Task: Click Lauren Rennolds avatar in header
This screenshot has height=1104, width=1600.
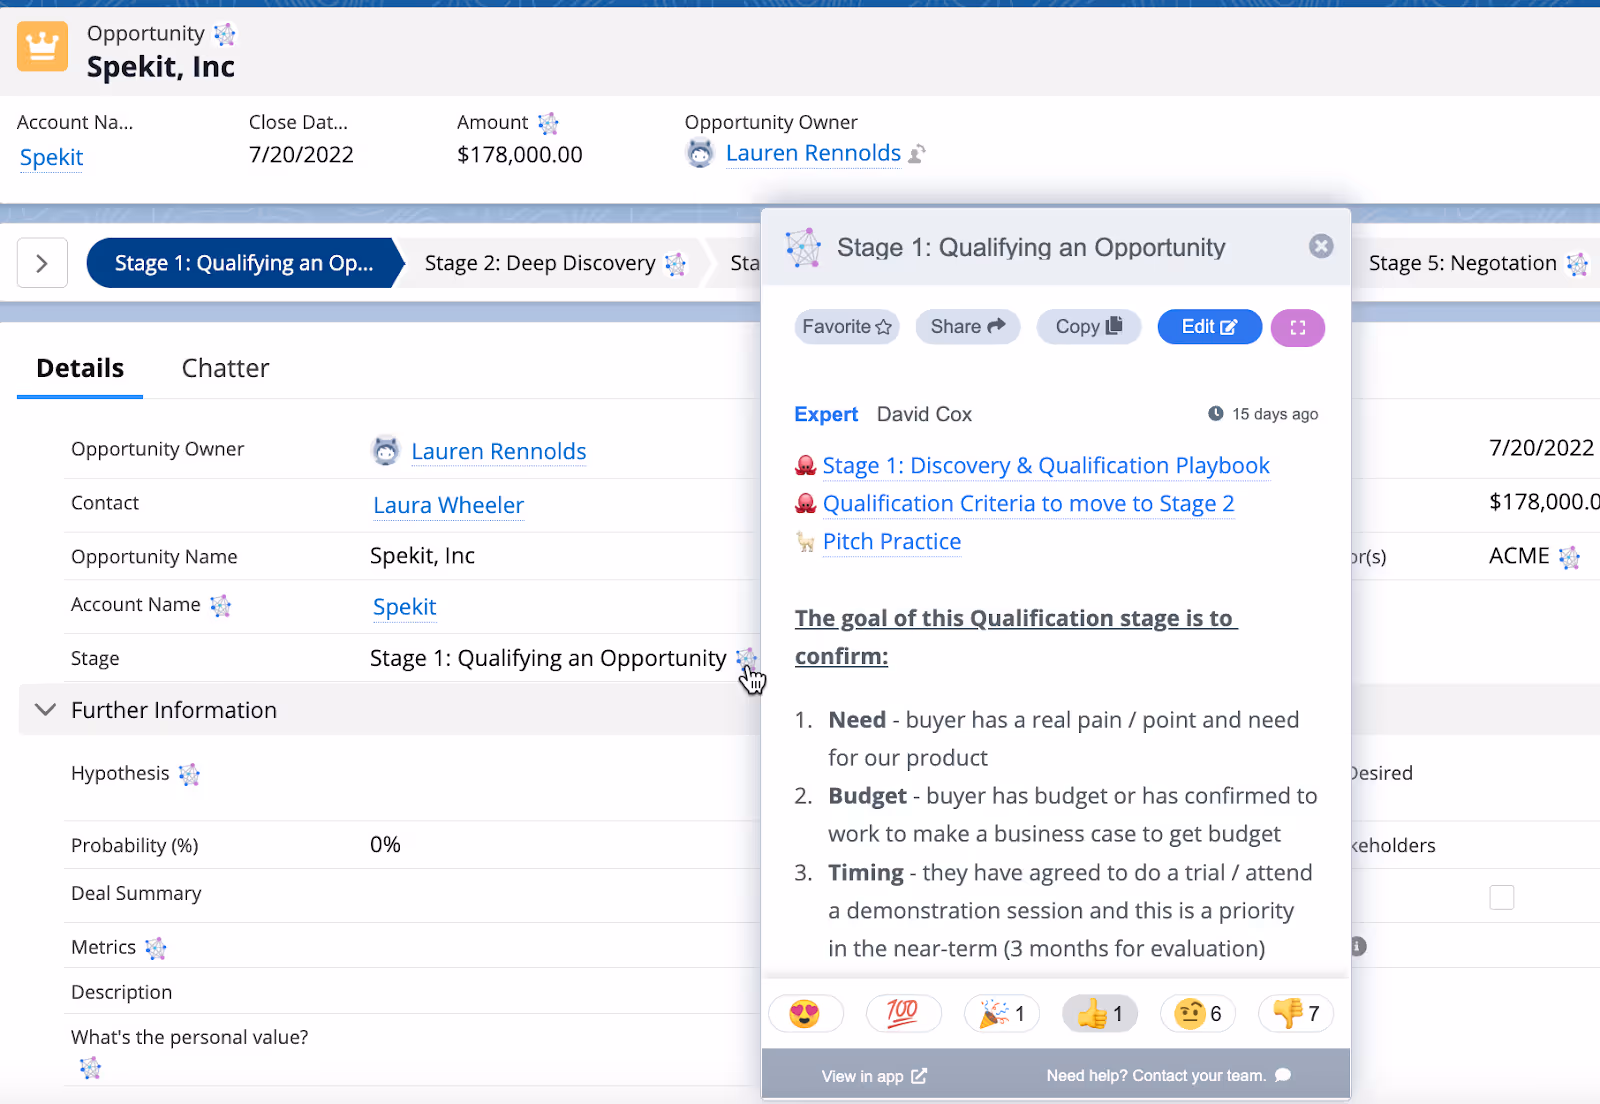Action: coord(700,153)
